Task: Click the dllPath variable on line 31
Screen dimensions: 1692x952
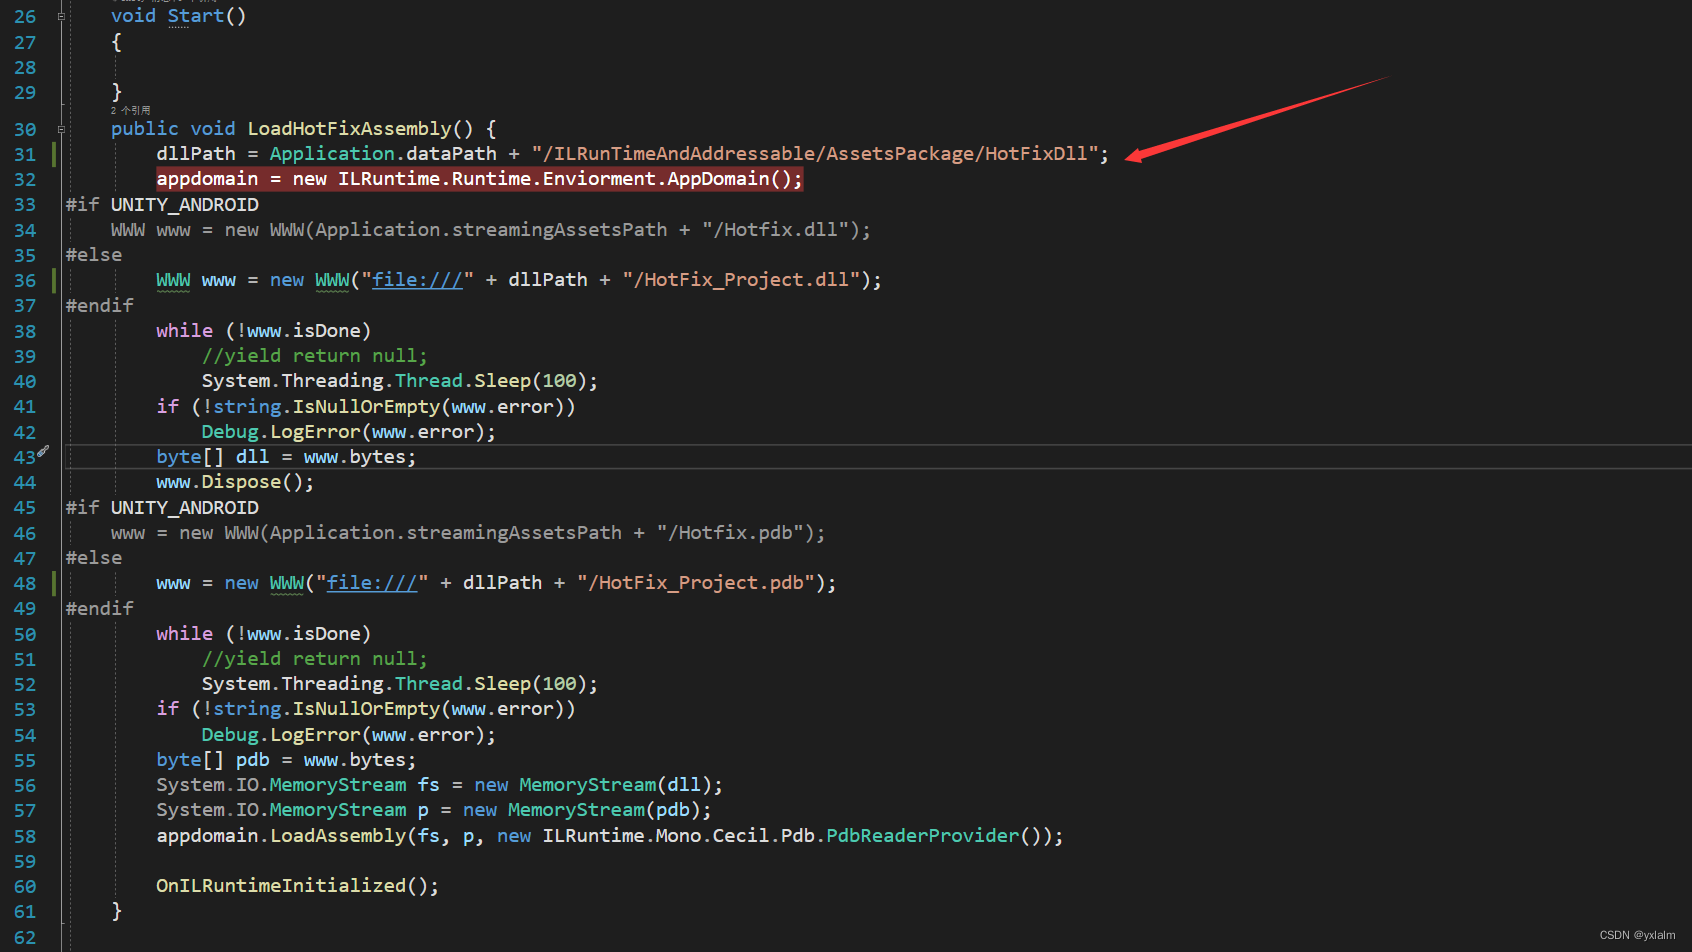Action: [x=196, y=154]
